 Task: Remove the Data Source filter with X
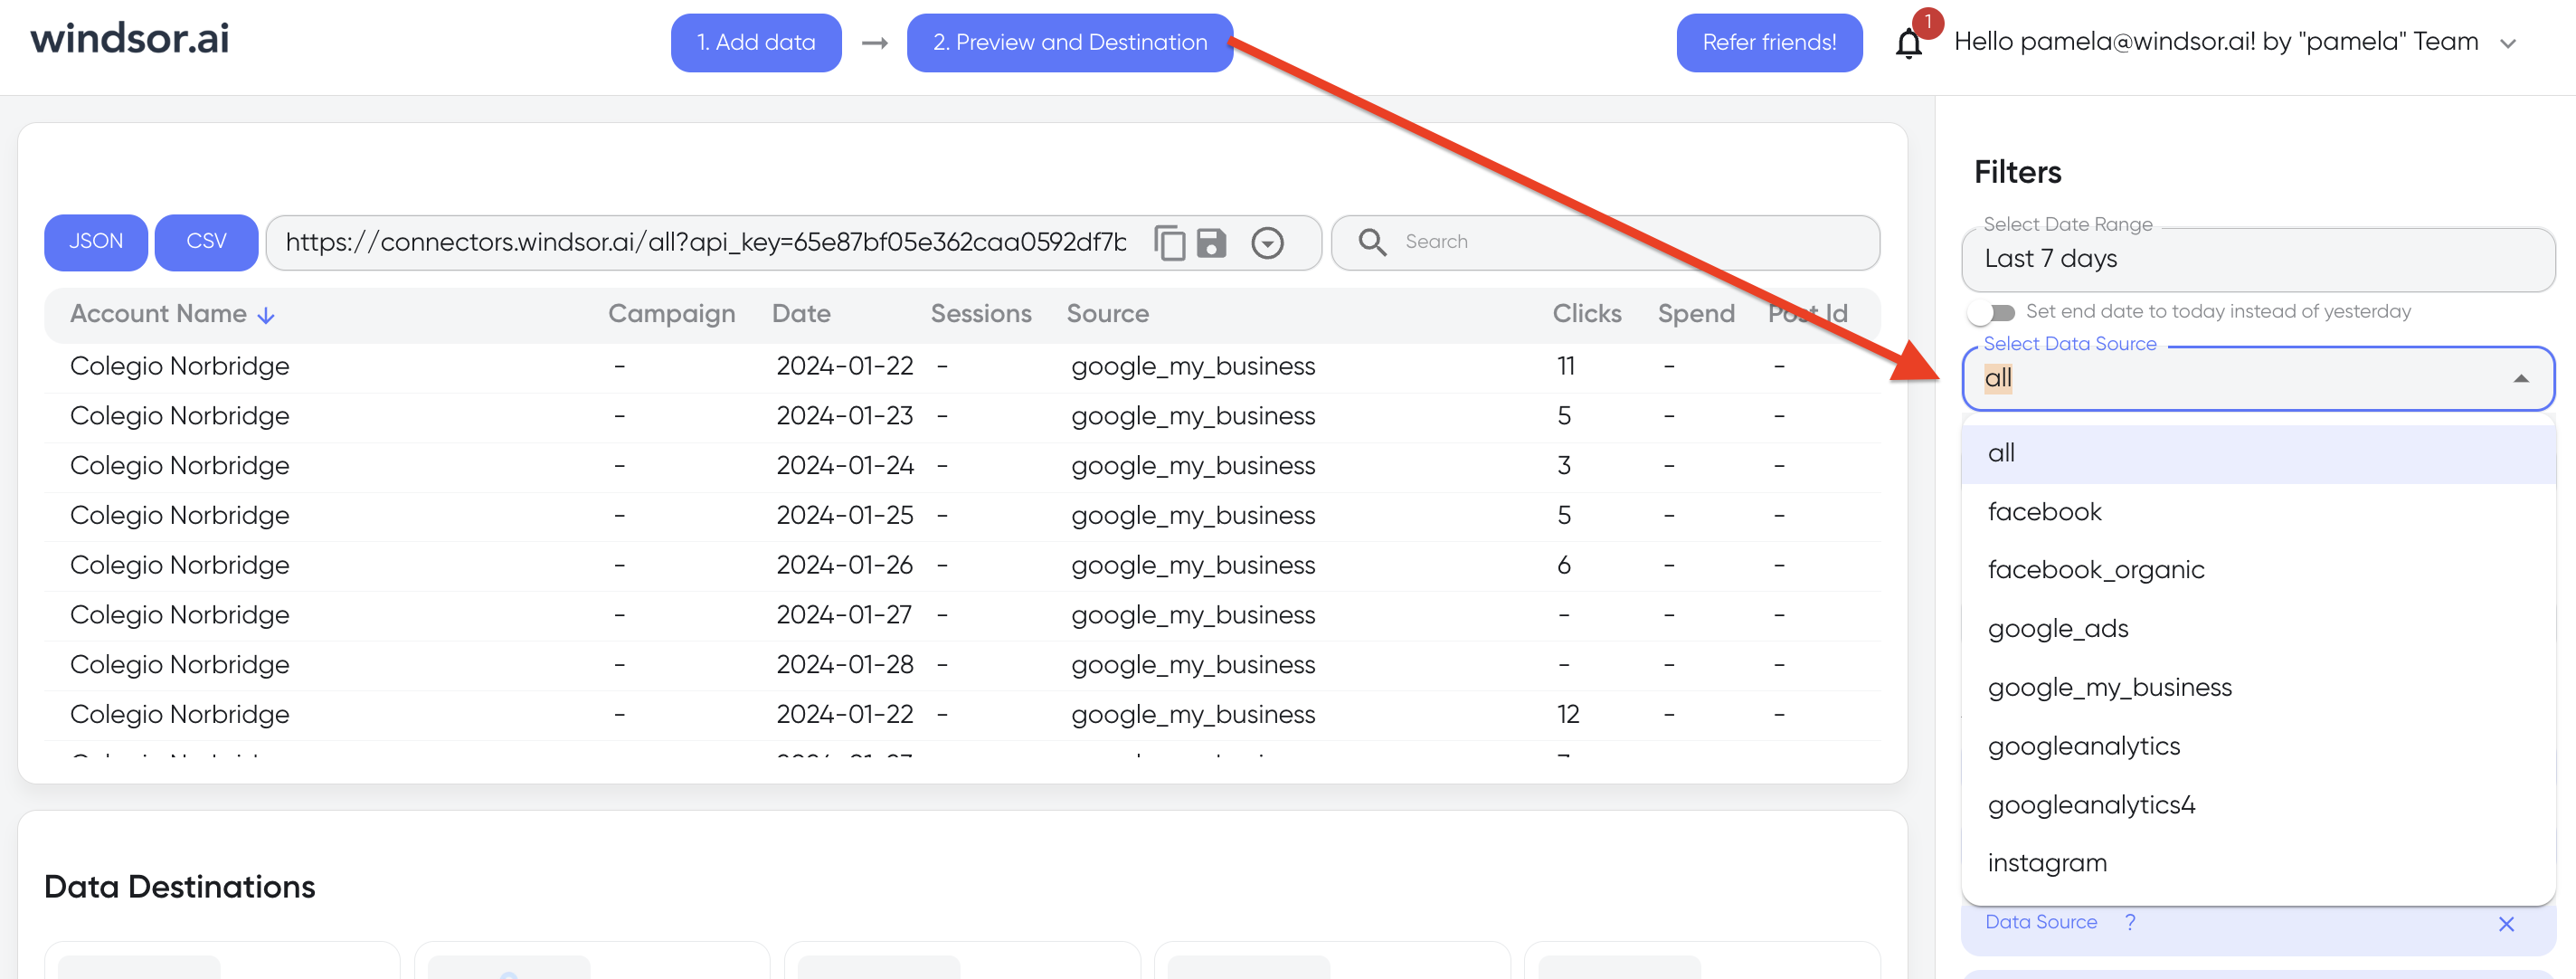pos(2506,924)
